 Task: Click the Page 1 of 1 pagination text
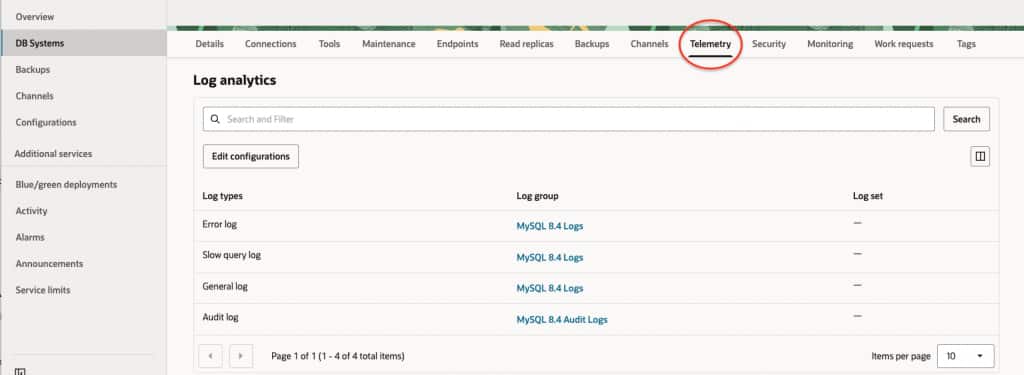tap(338, 356)
